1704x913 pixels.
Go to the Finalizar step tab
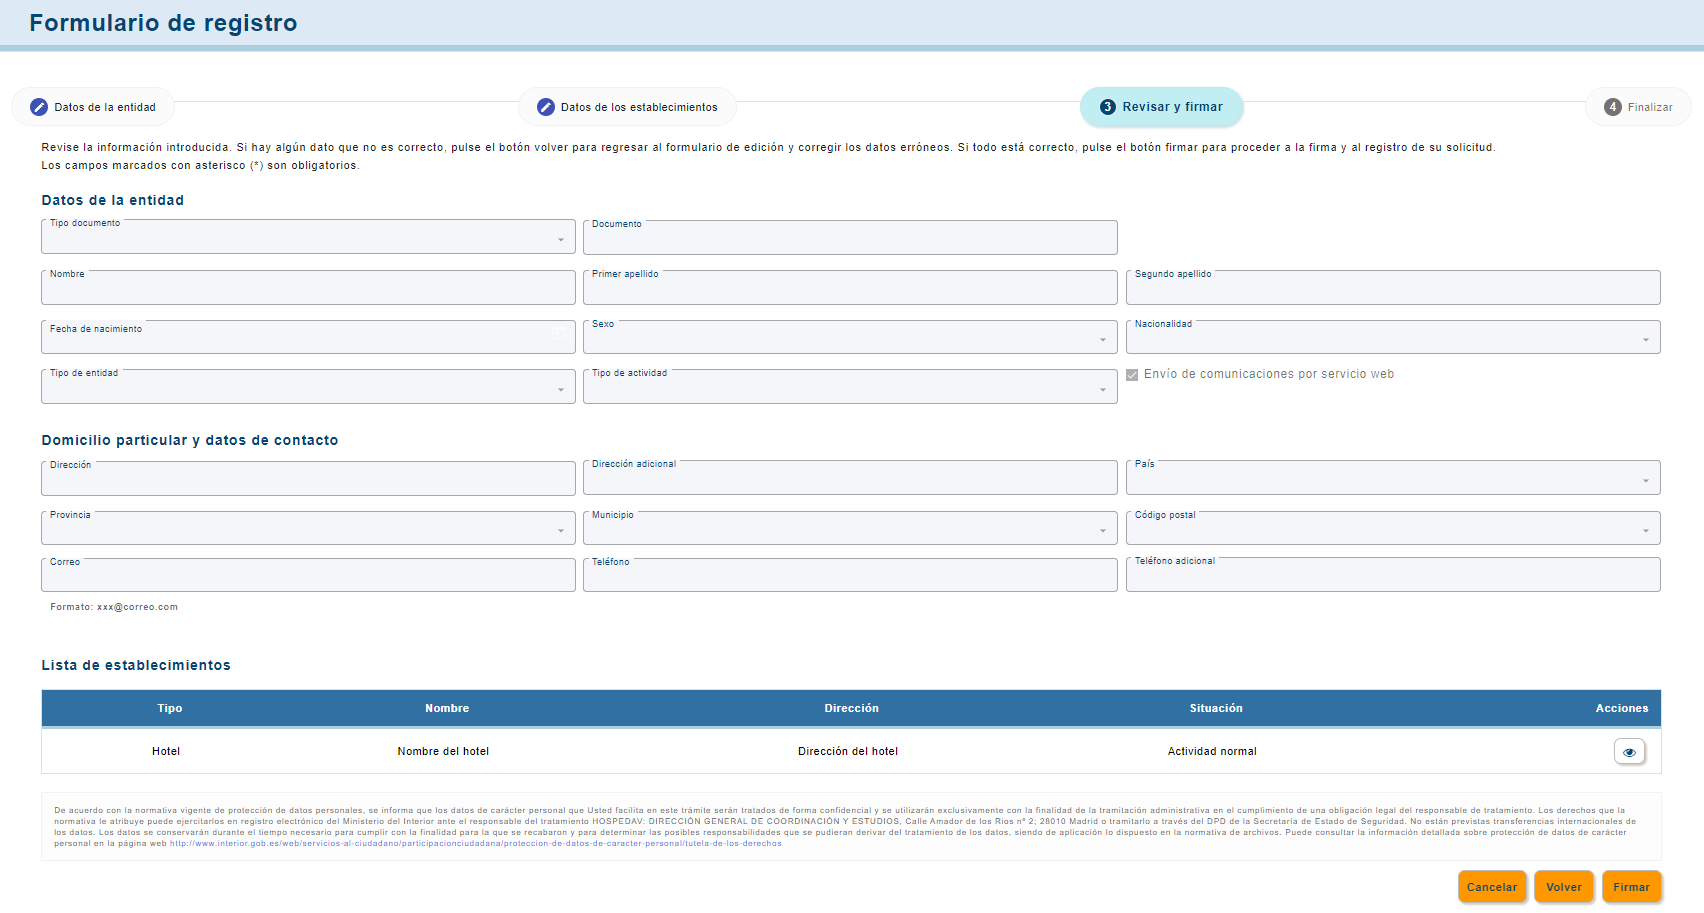pos(1638,107)
